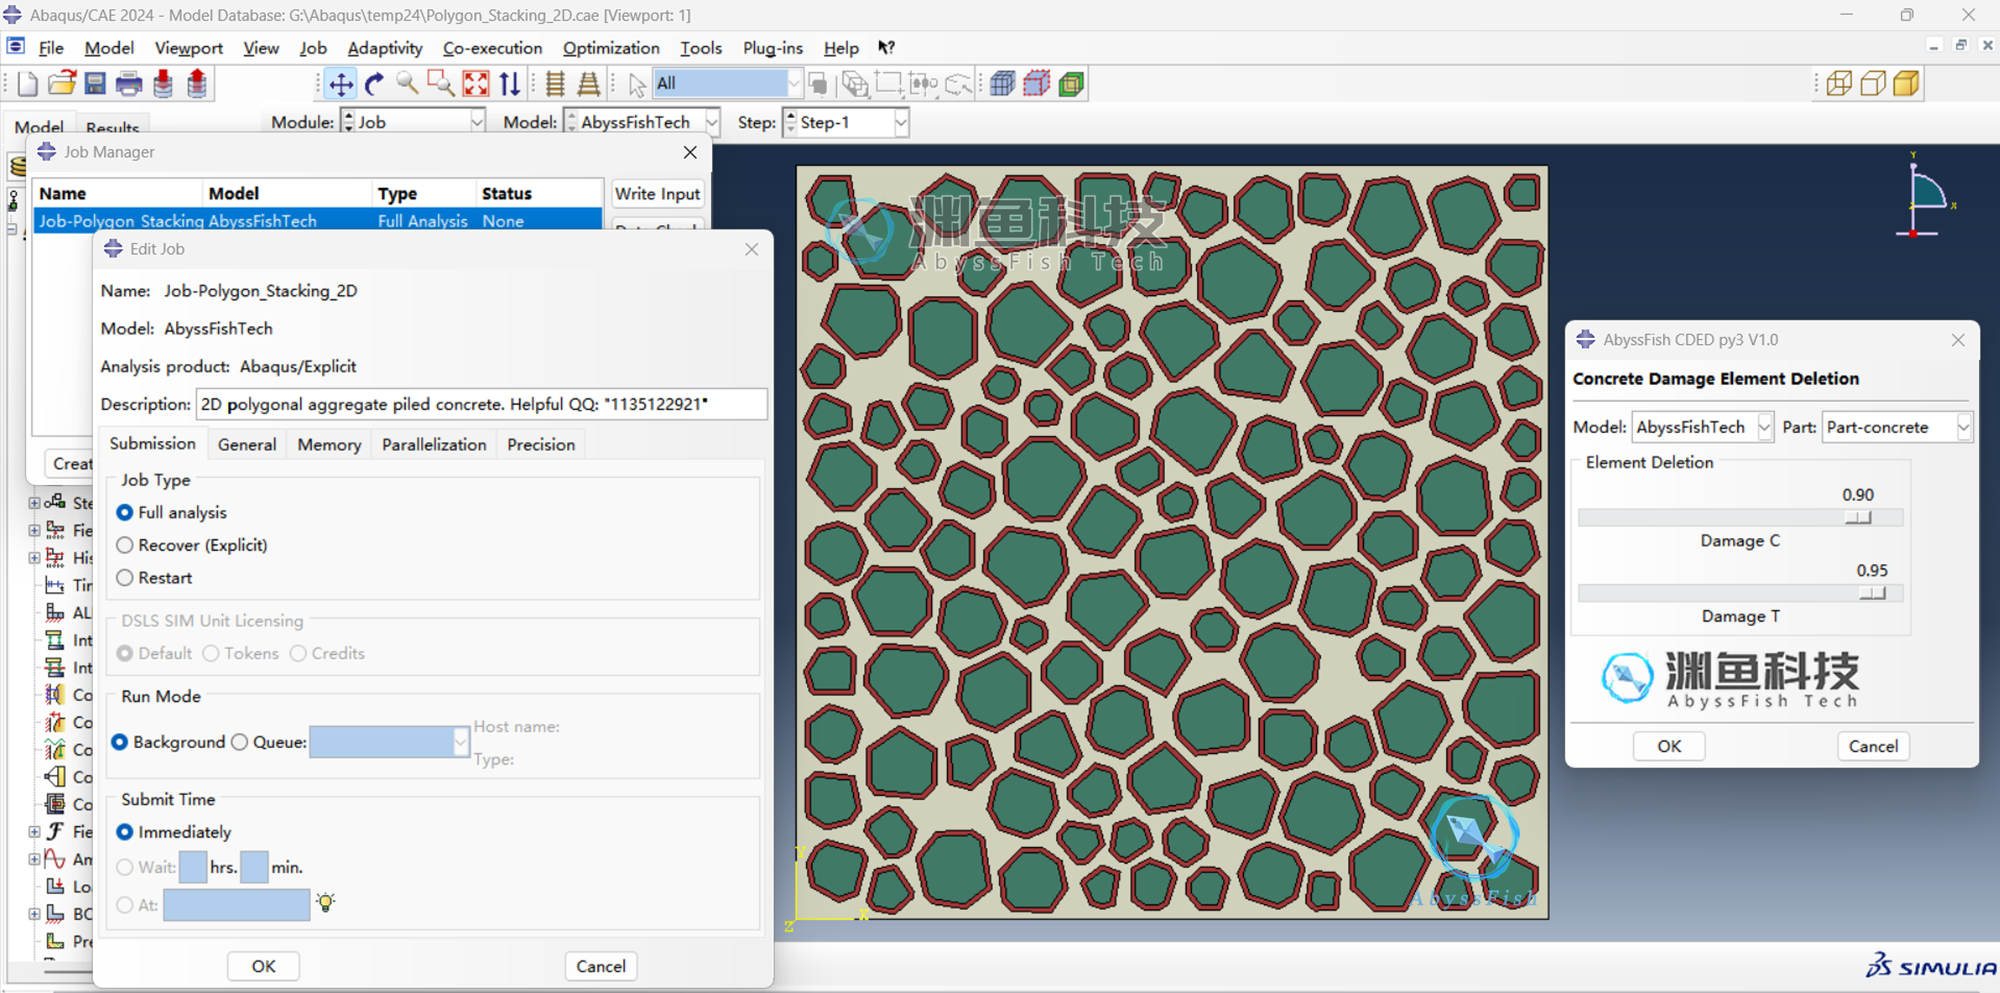Image resolution: width=2000 pixels, height=993 pixels.
Task: Click Write Input in Job Manager
Action: pos(657,194)
